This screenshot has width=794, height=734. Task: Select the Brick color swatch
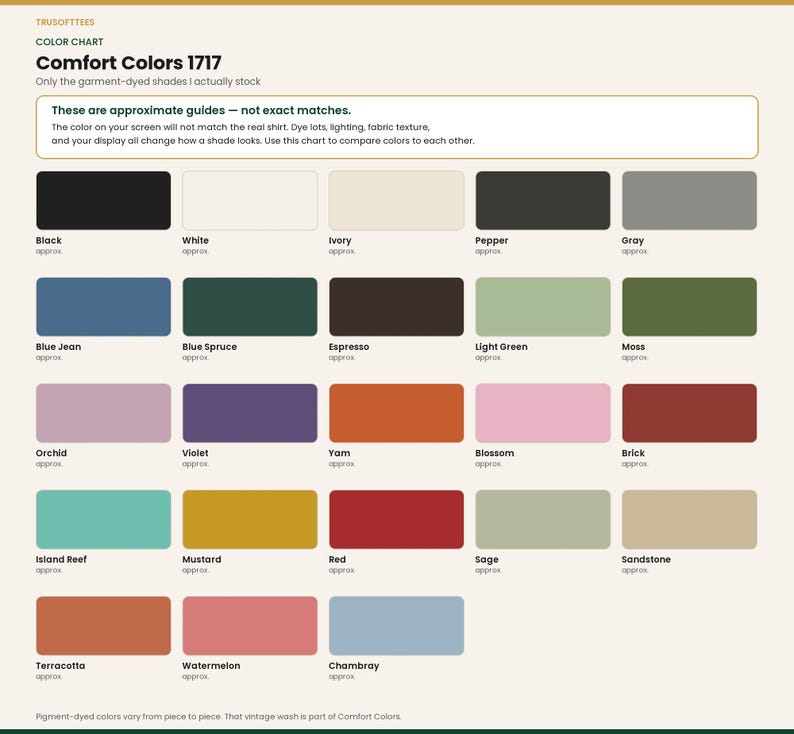689,413
